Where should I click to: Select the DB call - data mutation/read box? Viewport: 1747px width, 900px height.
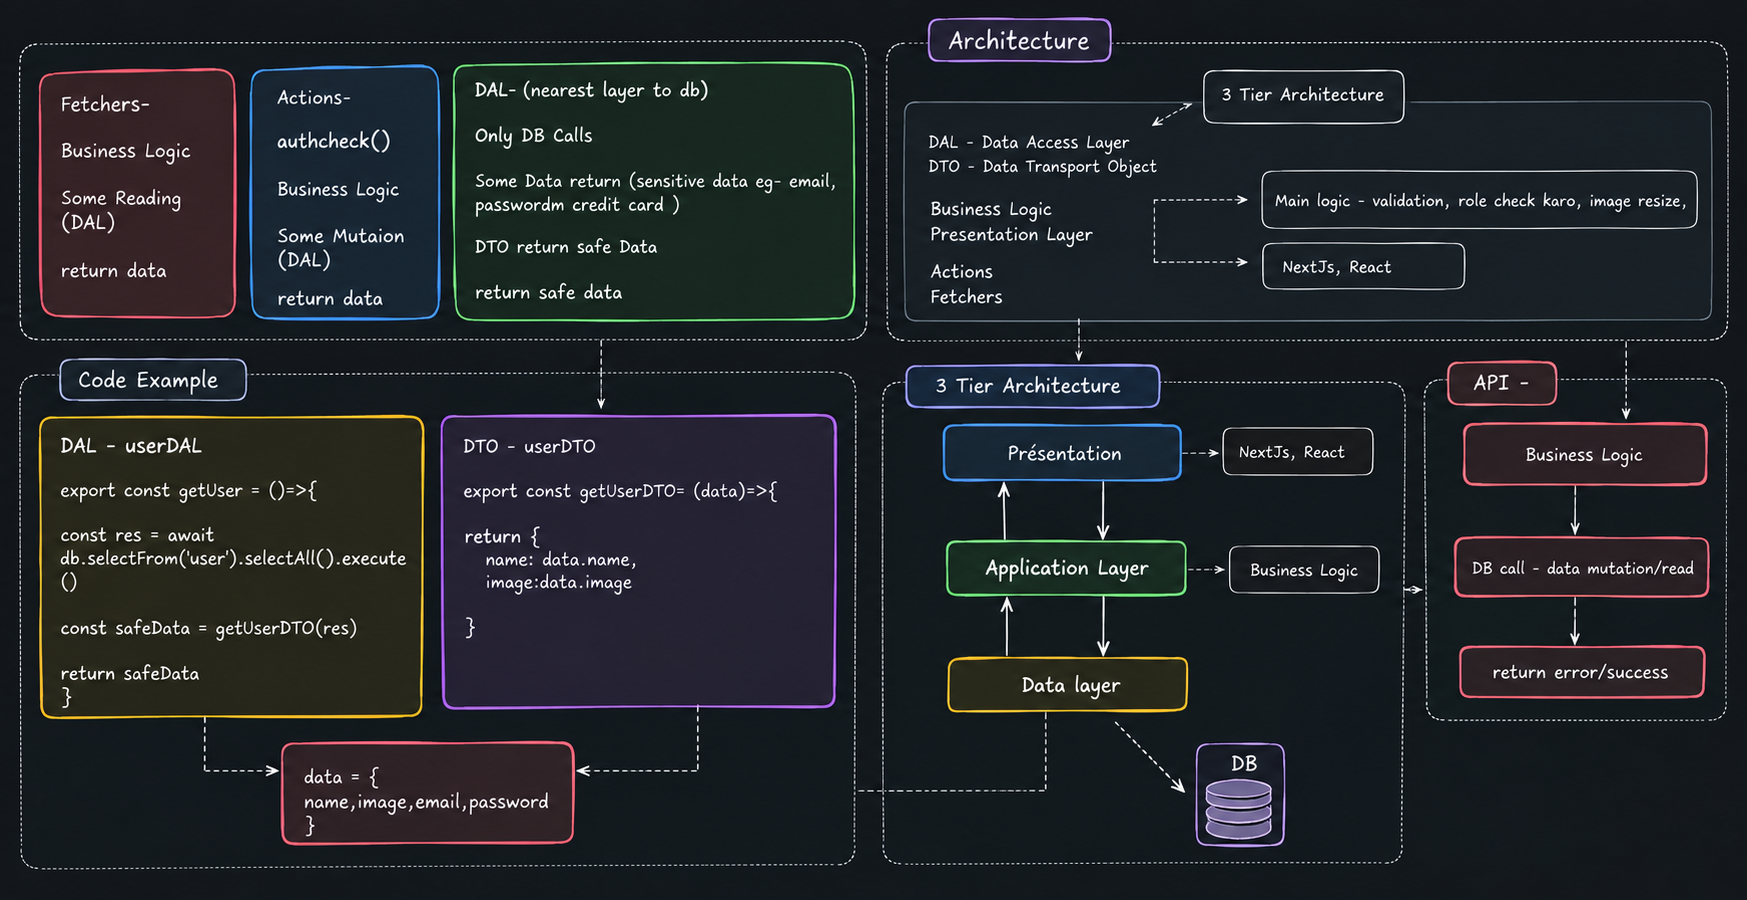(1581, 568)
